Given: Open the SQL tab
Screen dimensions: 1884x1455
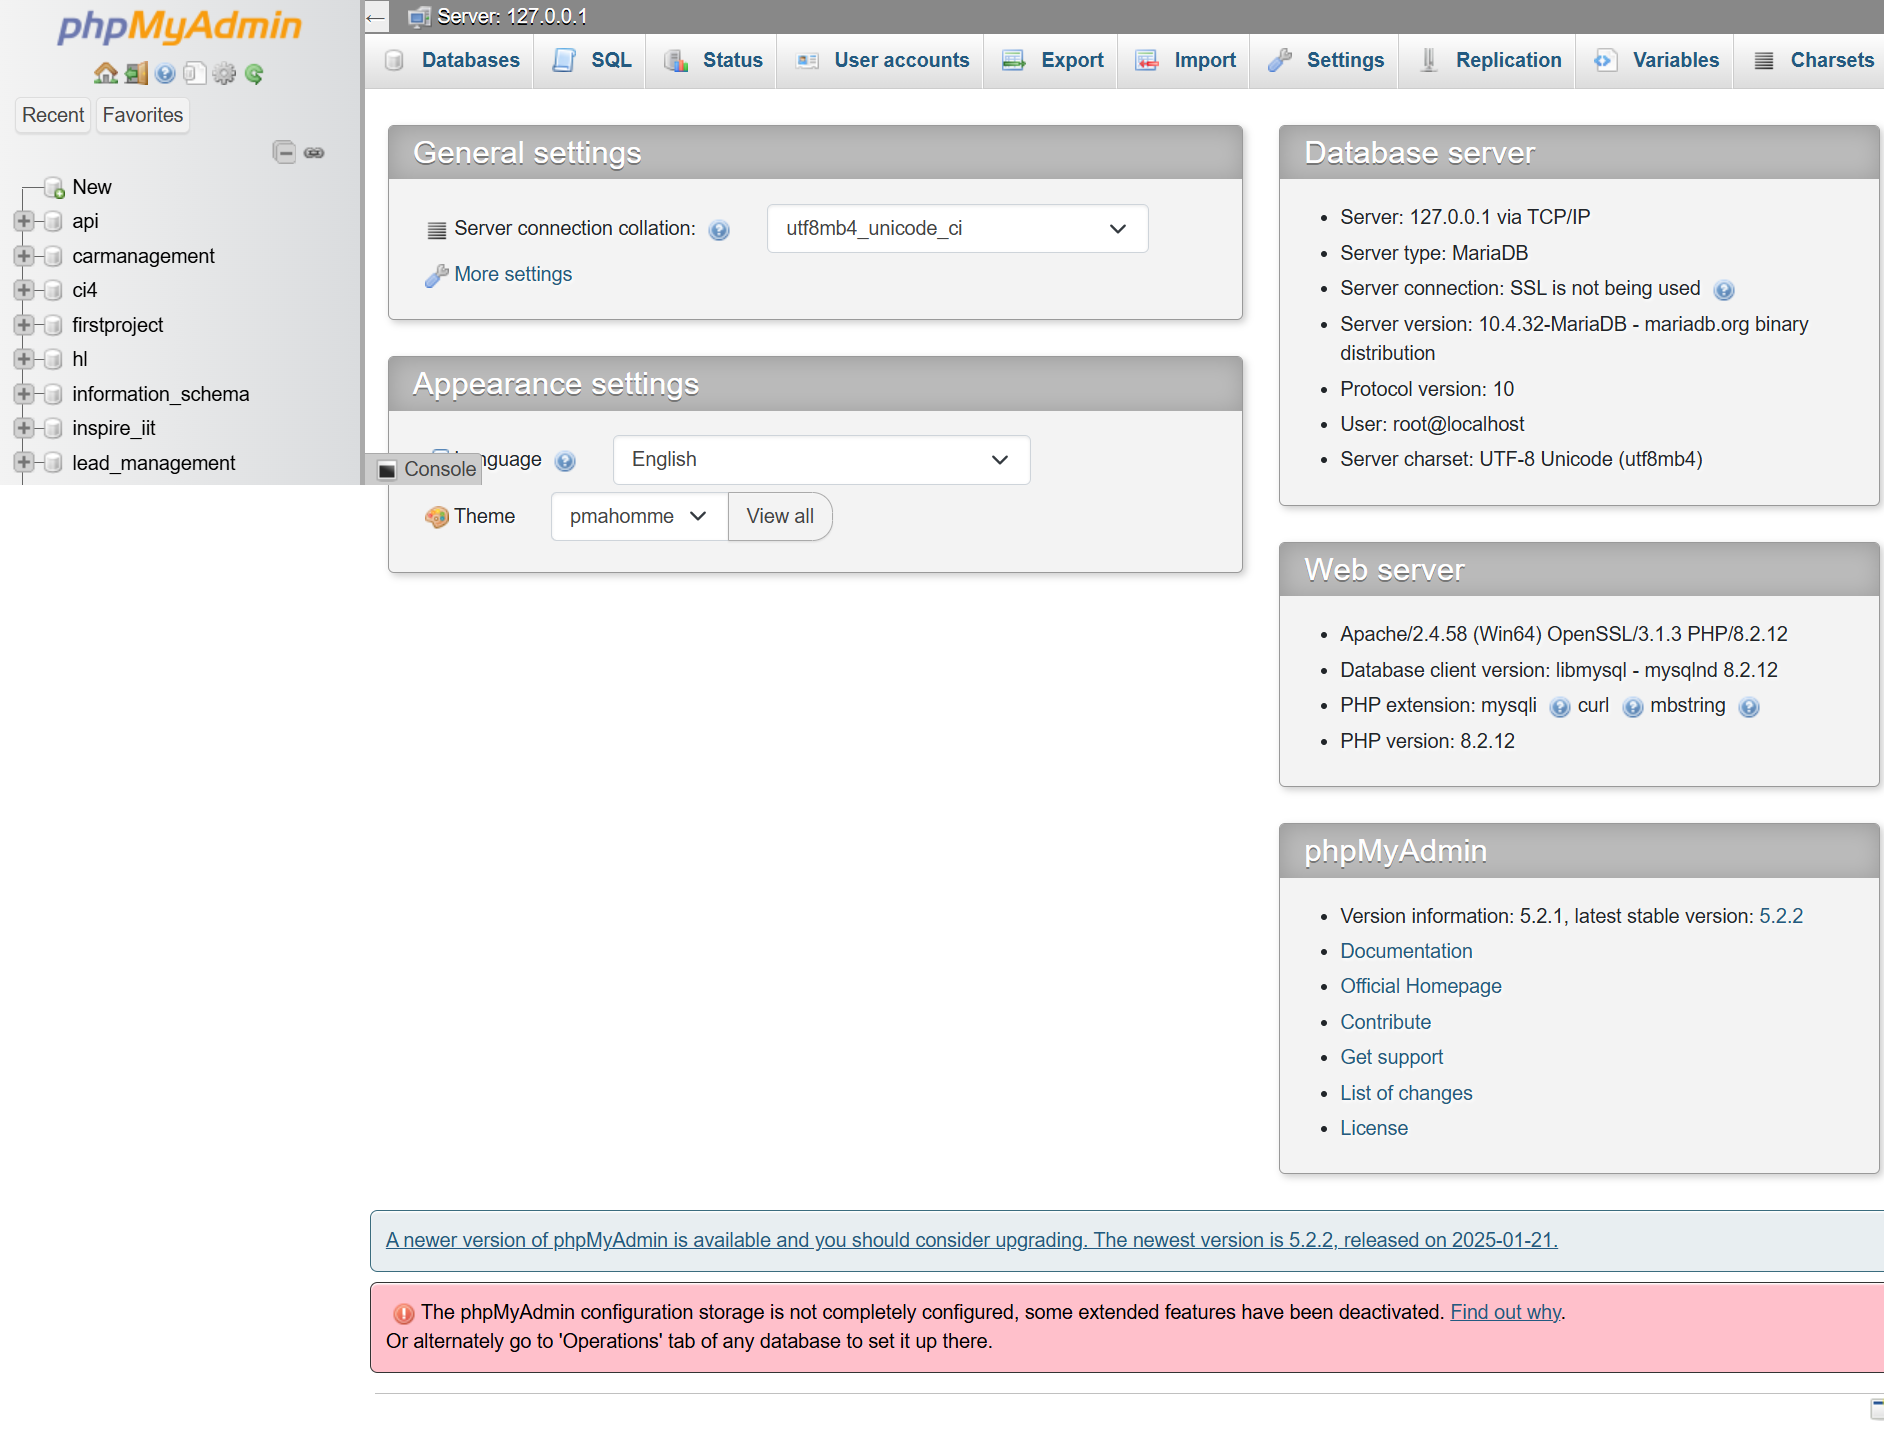Looking at the screenshot, I should [592, 60].
